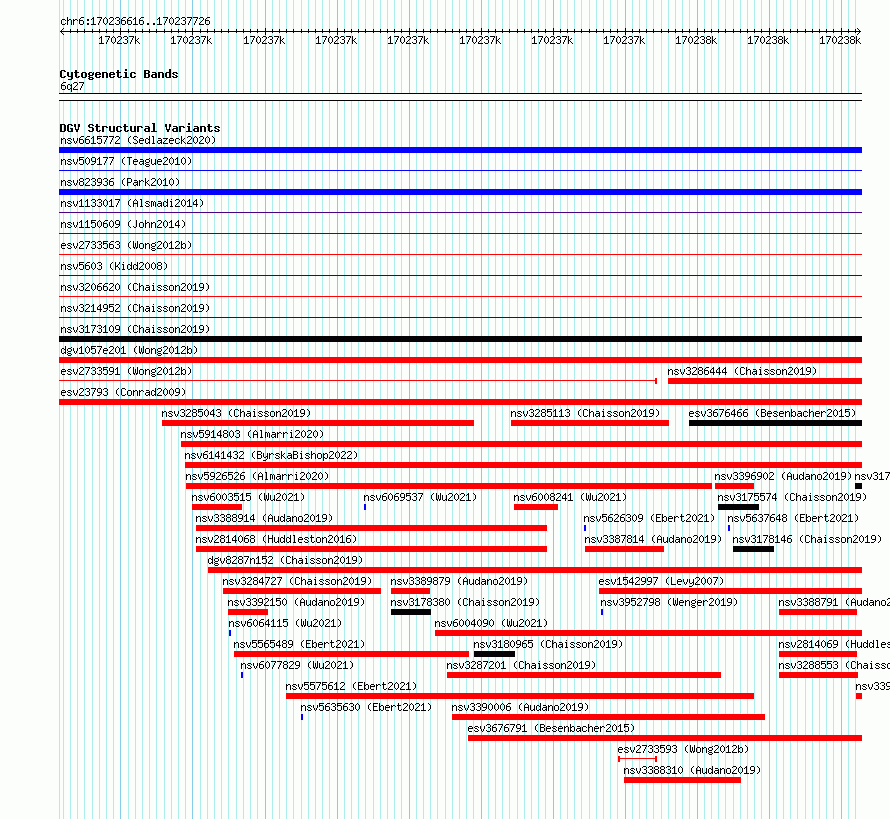Open nsv6004090 (Wu2021) label
Screen dimensions: 890x819
(x=491, y=623)
